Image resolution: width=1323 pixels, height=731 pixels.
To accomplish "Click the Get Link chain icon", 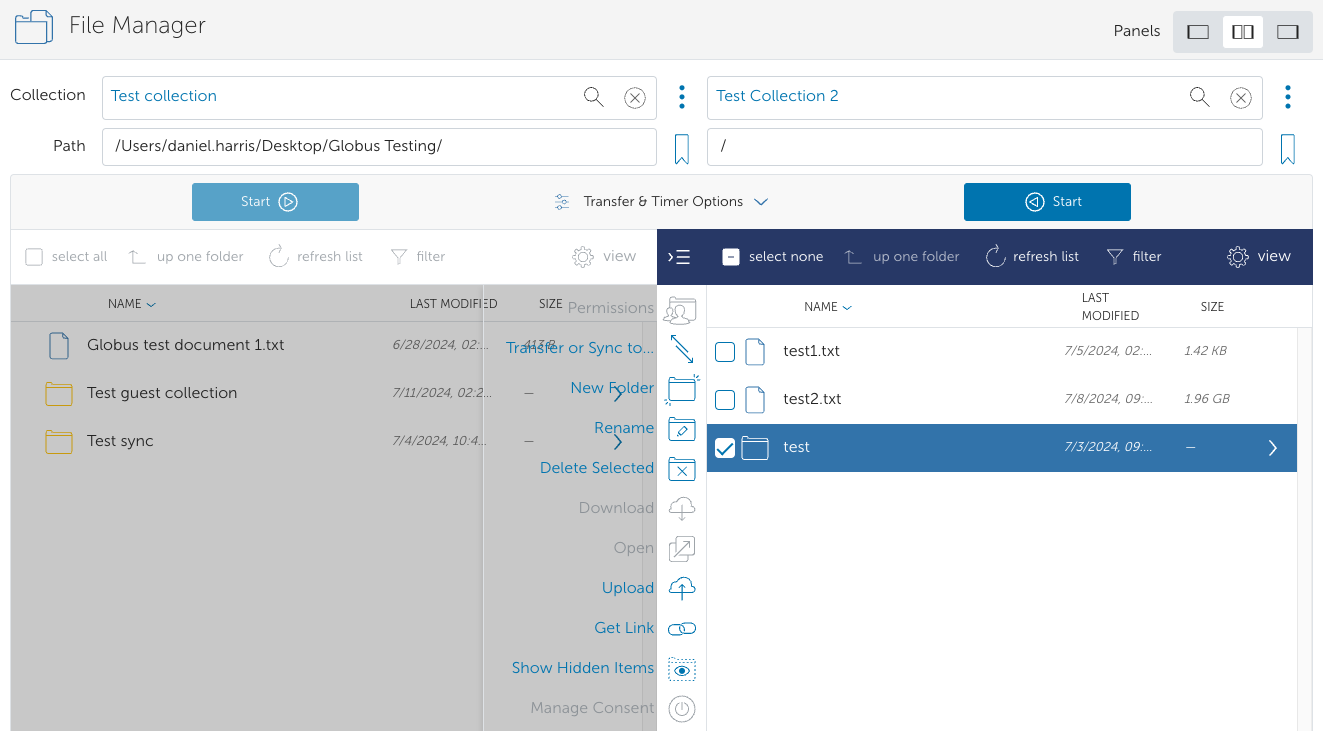I will click(x=682, y=629).
